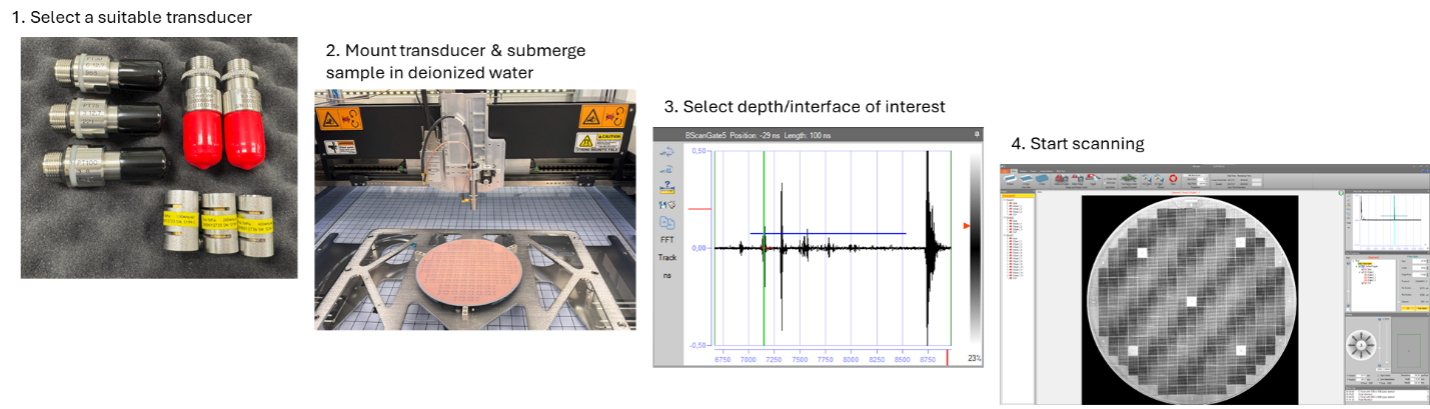Pin the BScanGate5 panel using the pin icon
The width and height of the screenshot is (1430, 409).
(976, 134)
